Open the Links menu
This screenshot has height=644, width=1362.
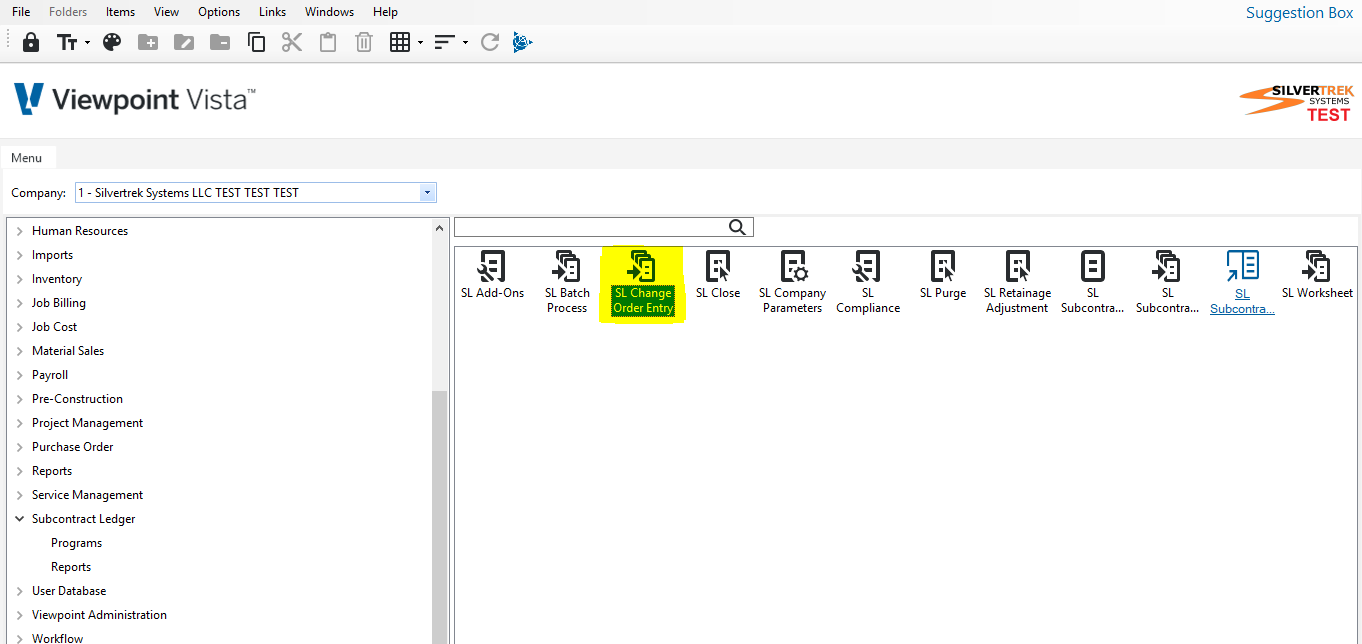(272, 12)
